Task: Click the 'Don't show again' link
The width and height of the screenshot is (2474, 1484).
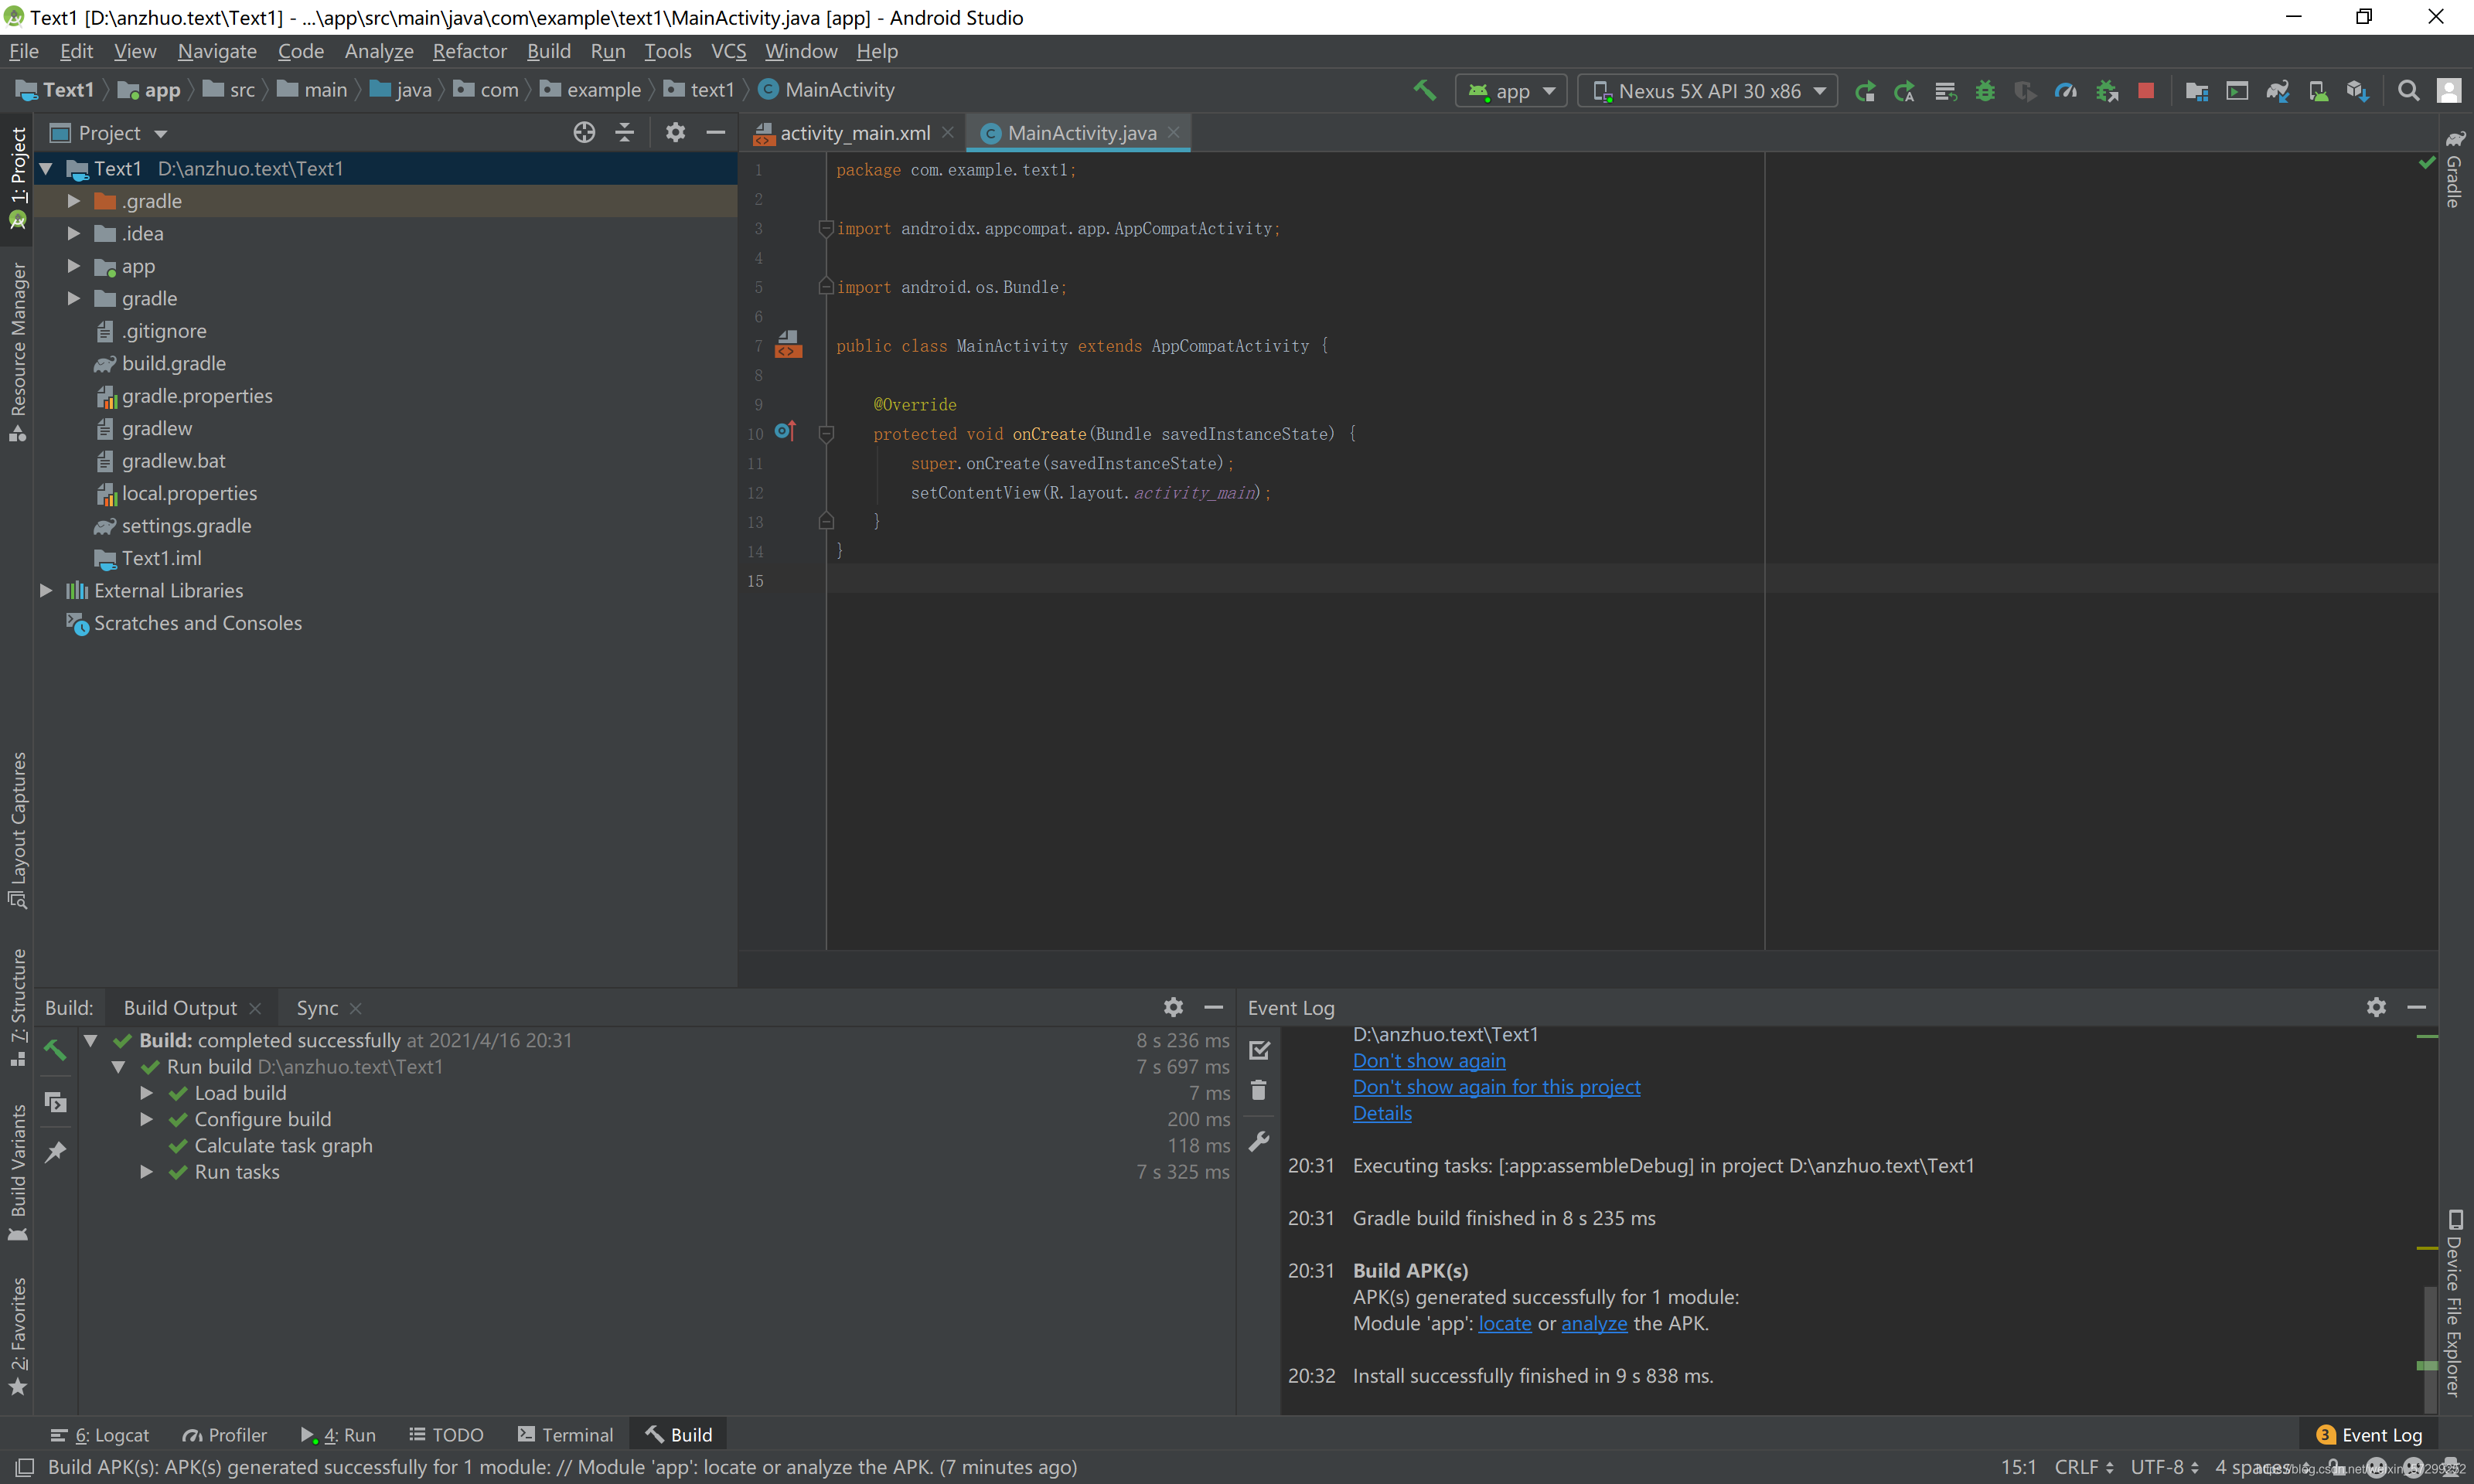Action: pos(1429,1060)
